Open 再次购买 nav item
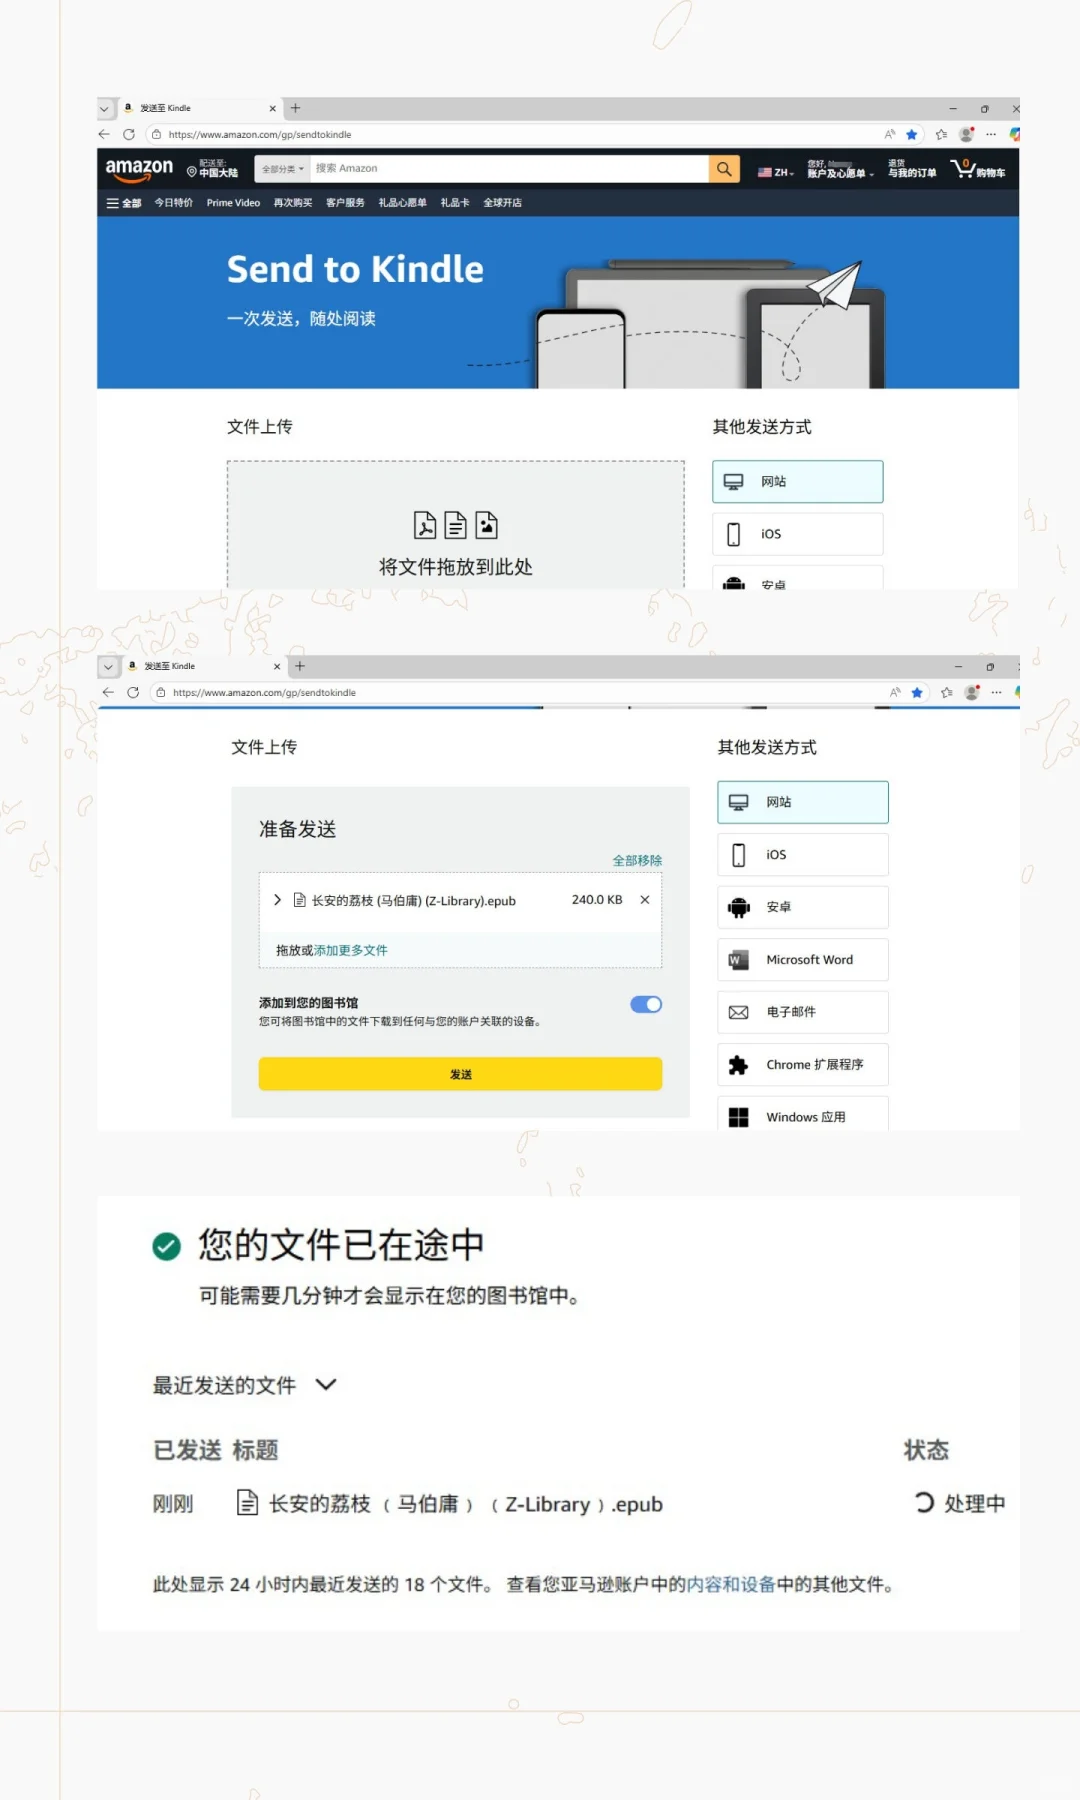Screen dimensions: 1080x1800 click(293, 203)
